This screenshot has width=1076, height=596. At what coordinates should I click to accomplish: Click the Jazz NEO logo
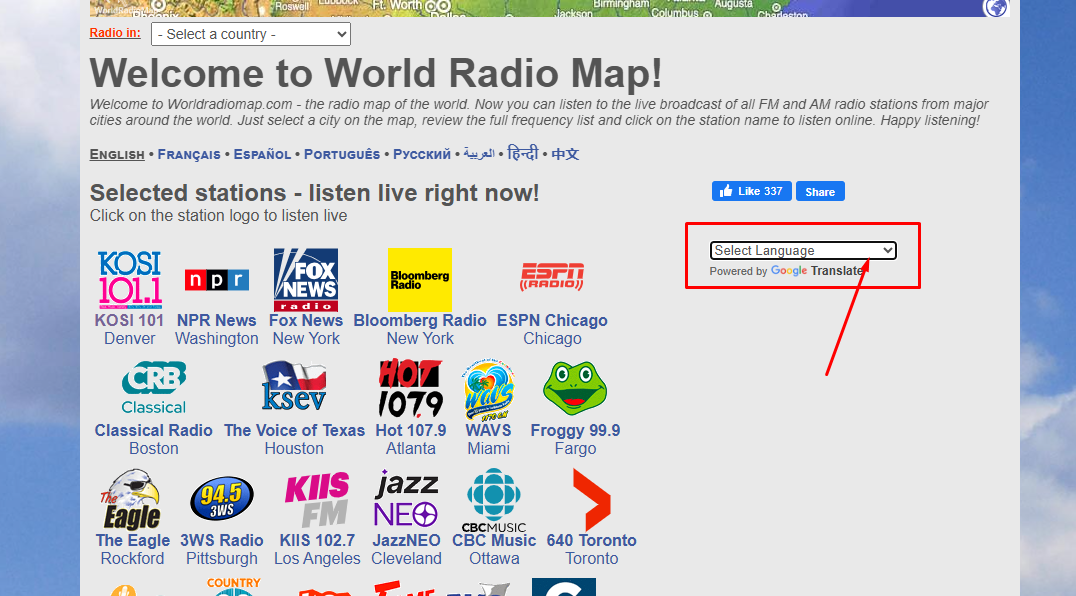pos(406,499)
